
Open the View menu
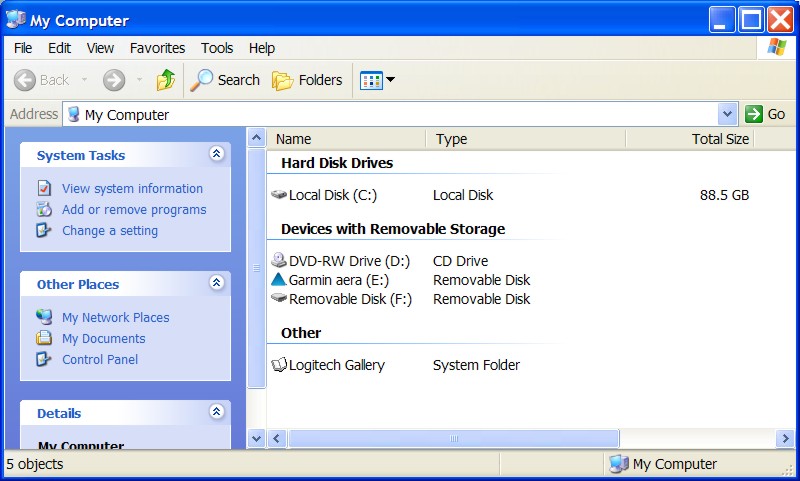click(100, 48)
